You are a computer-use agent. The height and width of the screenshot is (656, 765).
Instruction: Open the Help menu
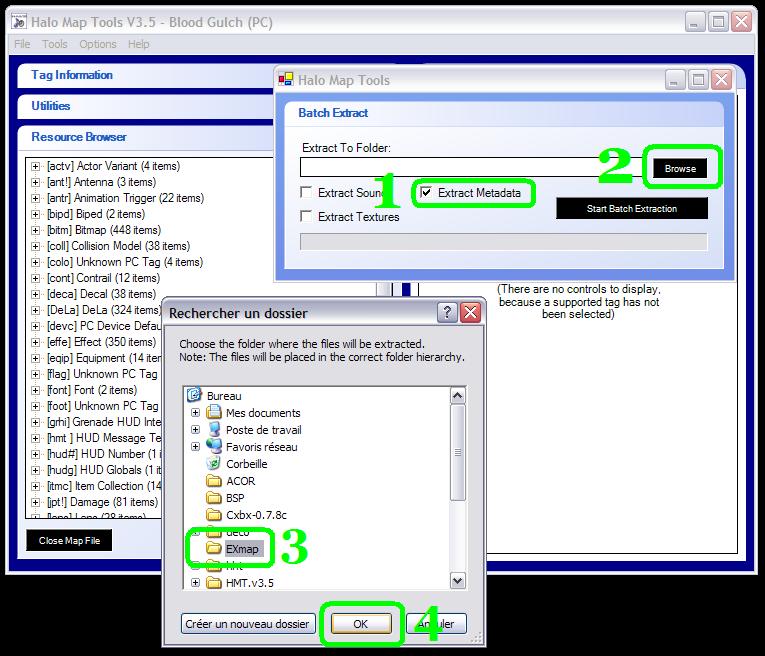coord(139,44)
